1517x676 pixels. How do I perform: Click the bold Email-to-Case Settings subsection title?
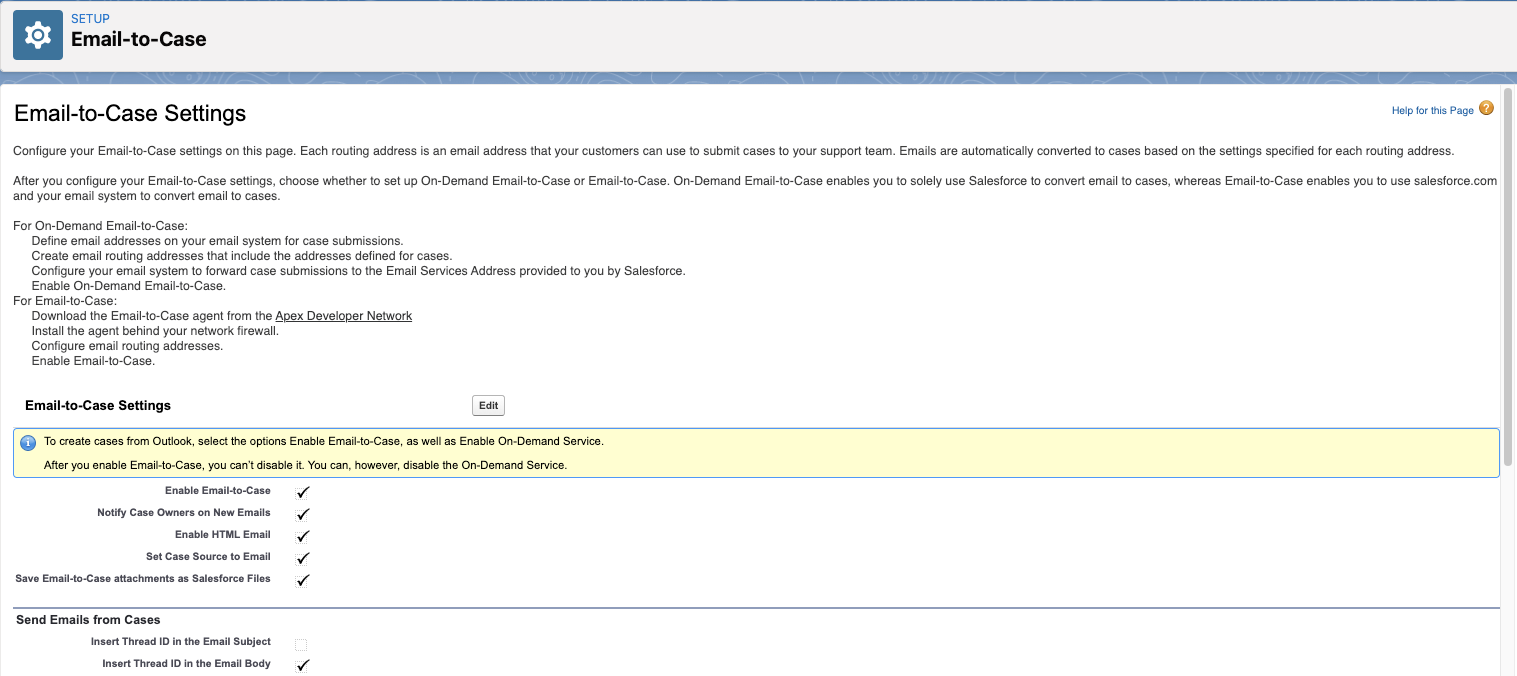98,406
